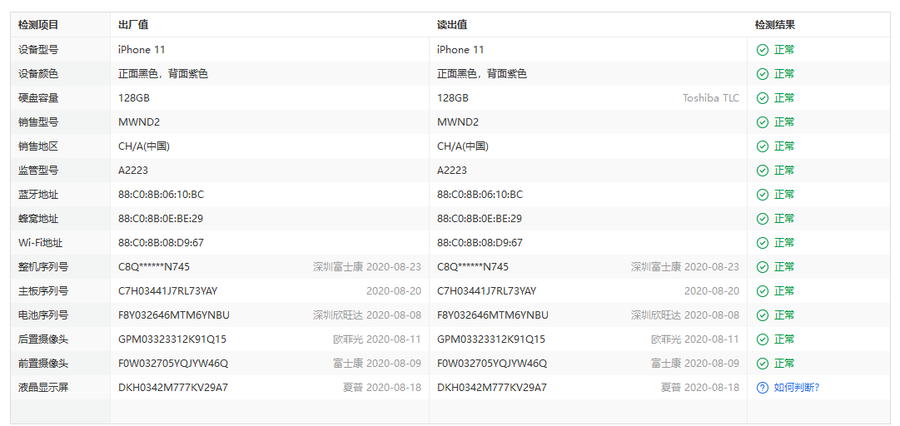This screenshot has height=426, width=900.
Task: Select the 后置摄像头 row label
Action: (43, 339)
